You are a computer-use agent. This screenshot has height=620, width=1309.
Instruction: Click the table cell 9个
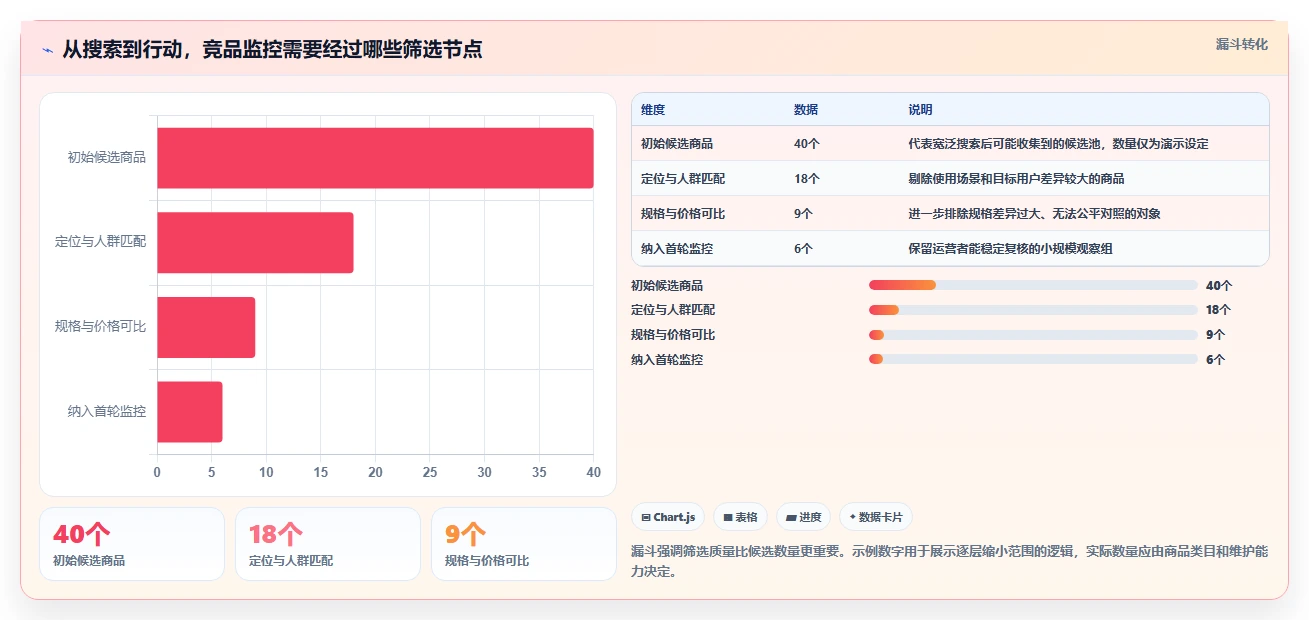point(803,214)
